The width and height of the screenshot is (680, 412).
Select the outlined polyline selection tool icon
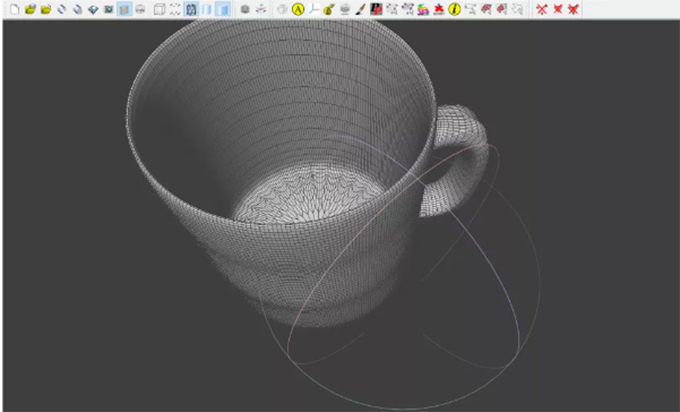[517, 9]
